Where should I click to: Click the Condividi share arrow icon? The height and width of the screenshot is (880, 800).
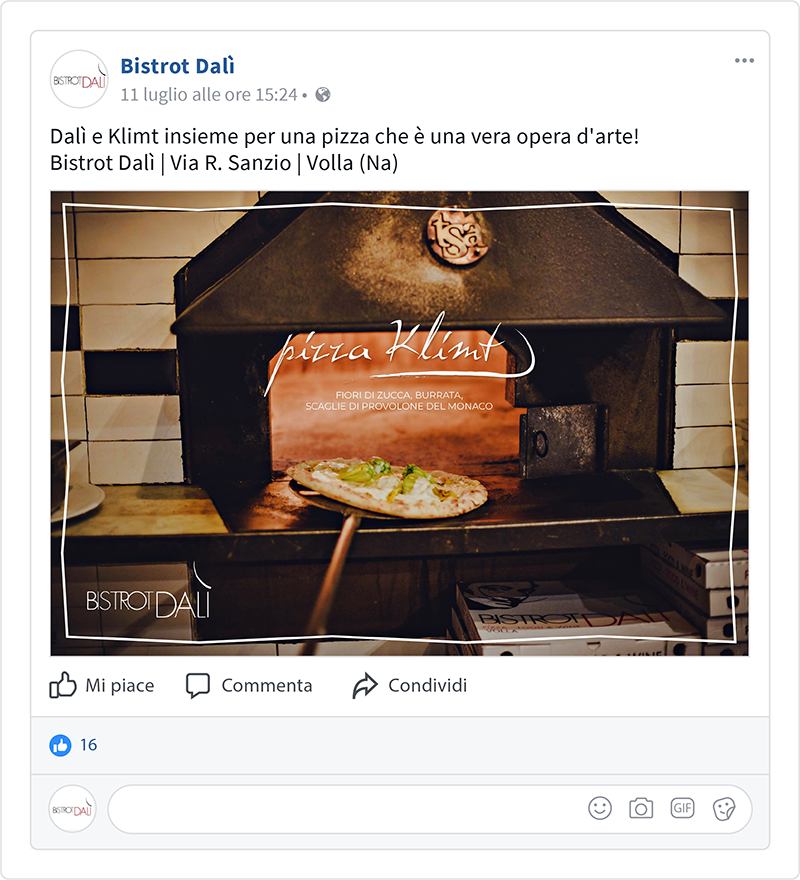coord(365,685)
